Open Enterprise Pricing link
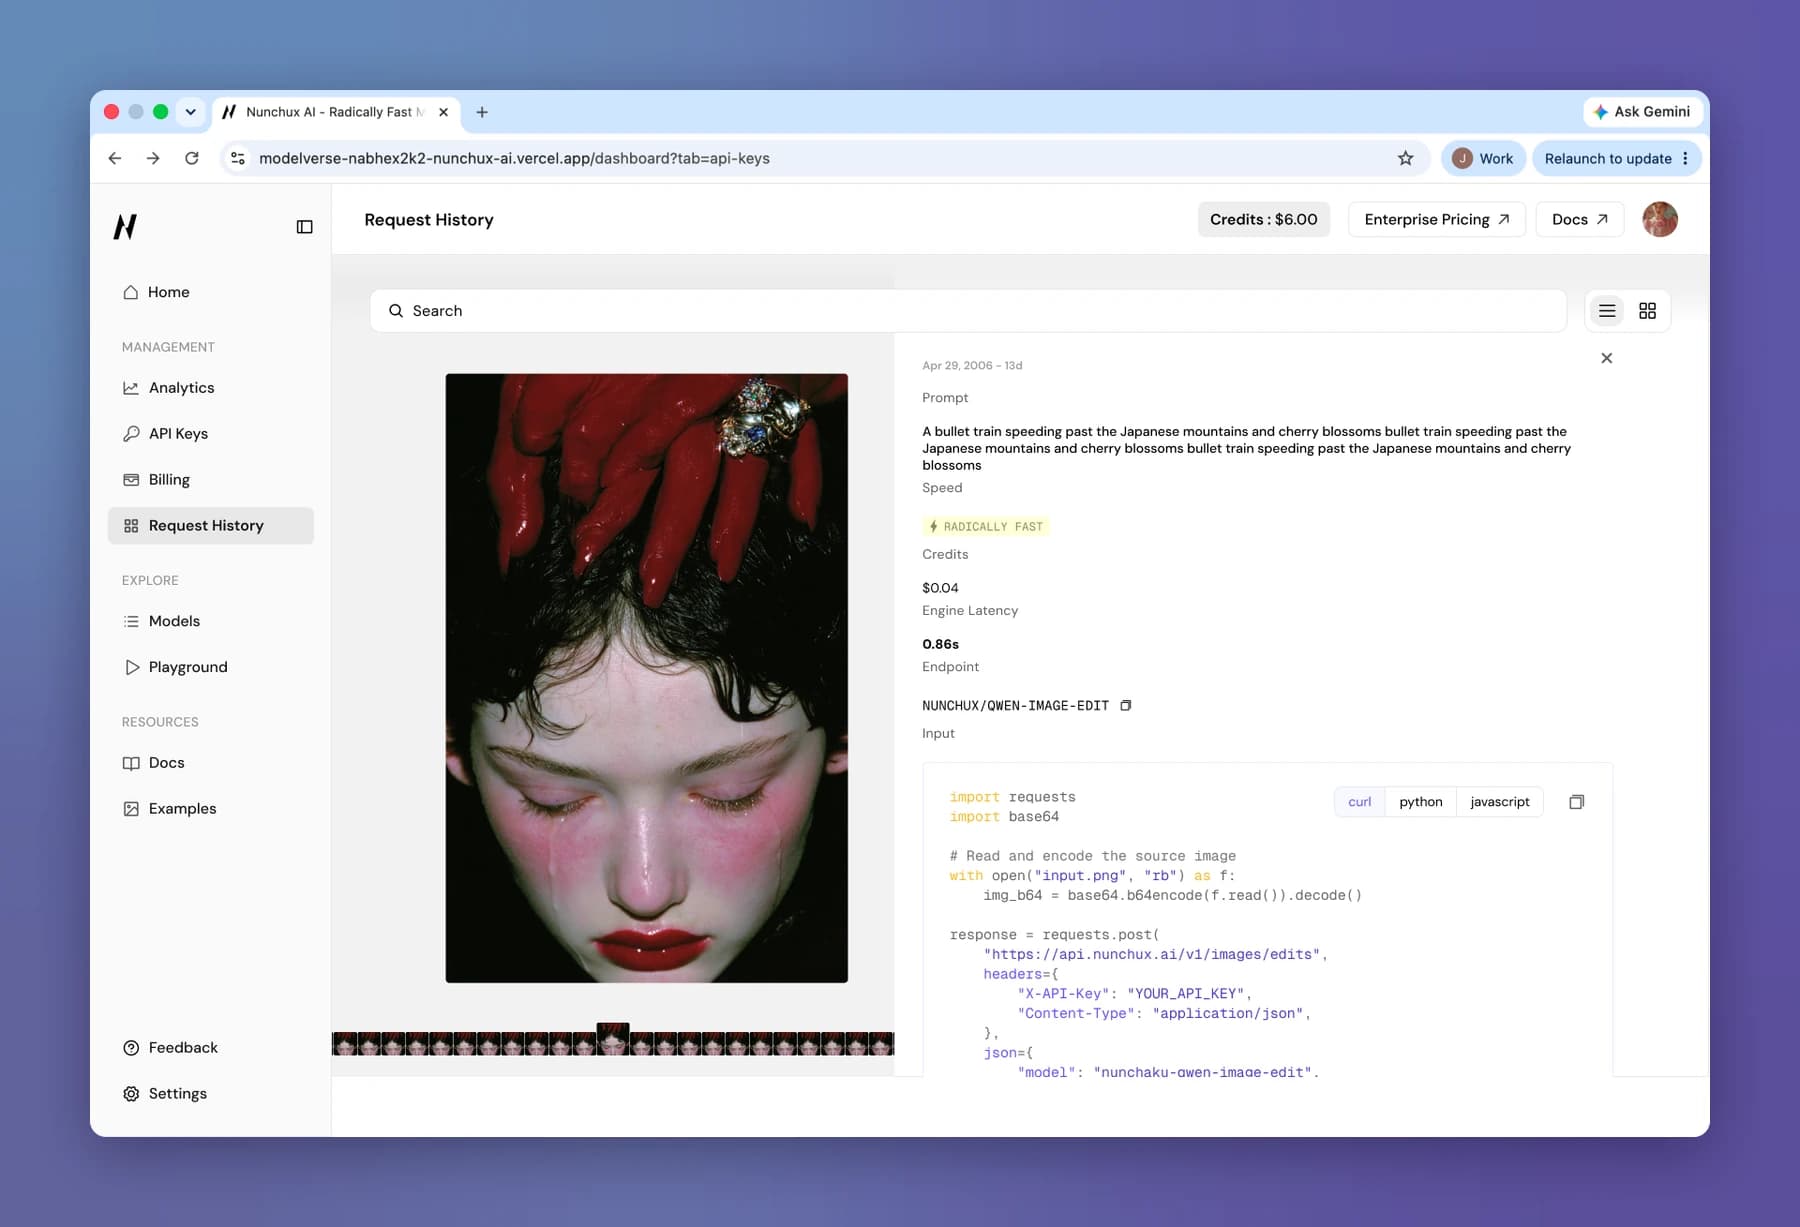This screenshot has height=1227, width=1800. coord(1437,220)
